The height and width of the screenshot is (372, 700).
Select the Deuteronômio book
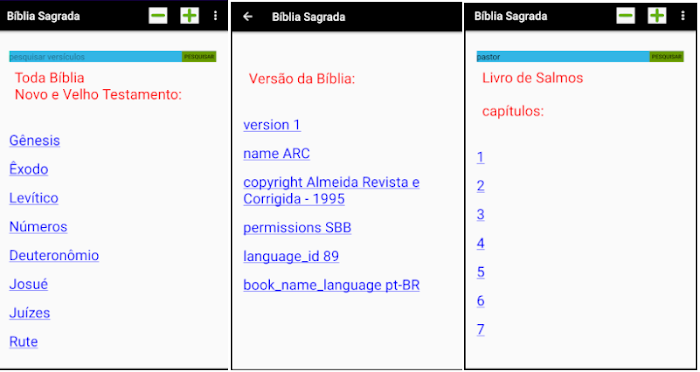pos(54,256)
